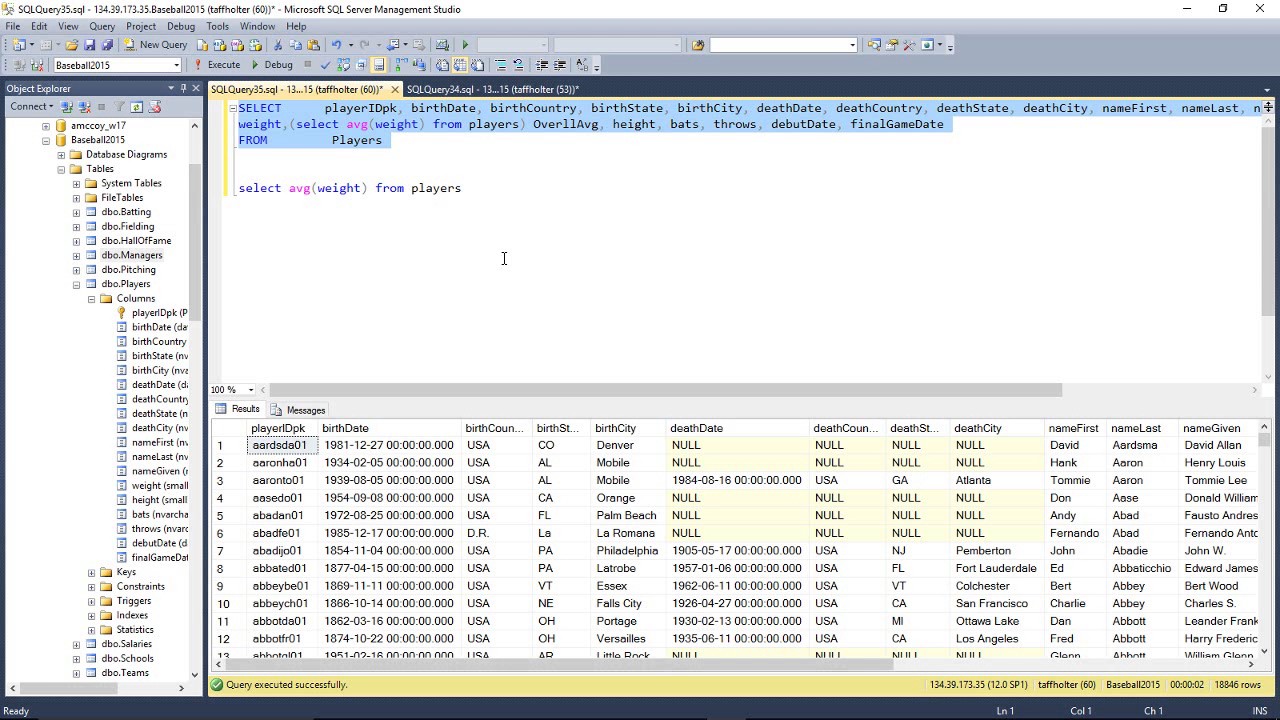1280x720 pixels.
Task: Click the Connect Object Explorer icon
Action: [x=67, y=107]
